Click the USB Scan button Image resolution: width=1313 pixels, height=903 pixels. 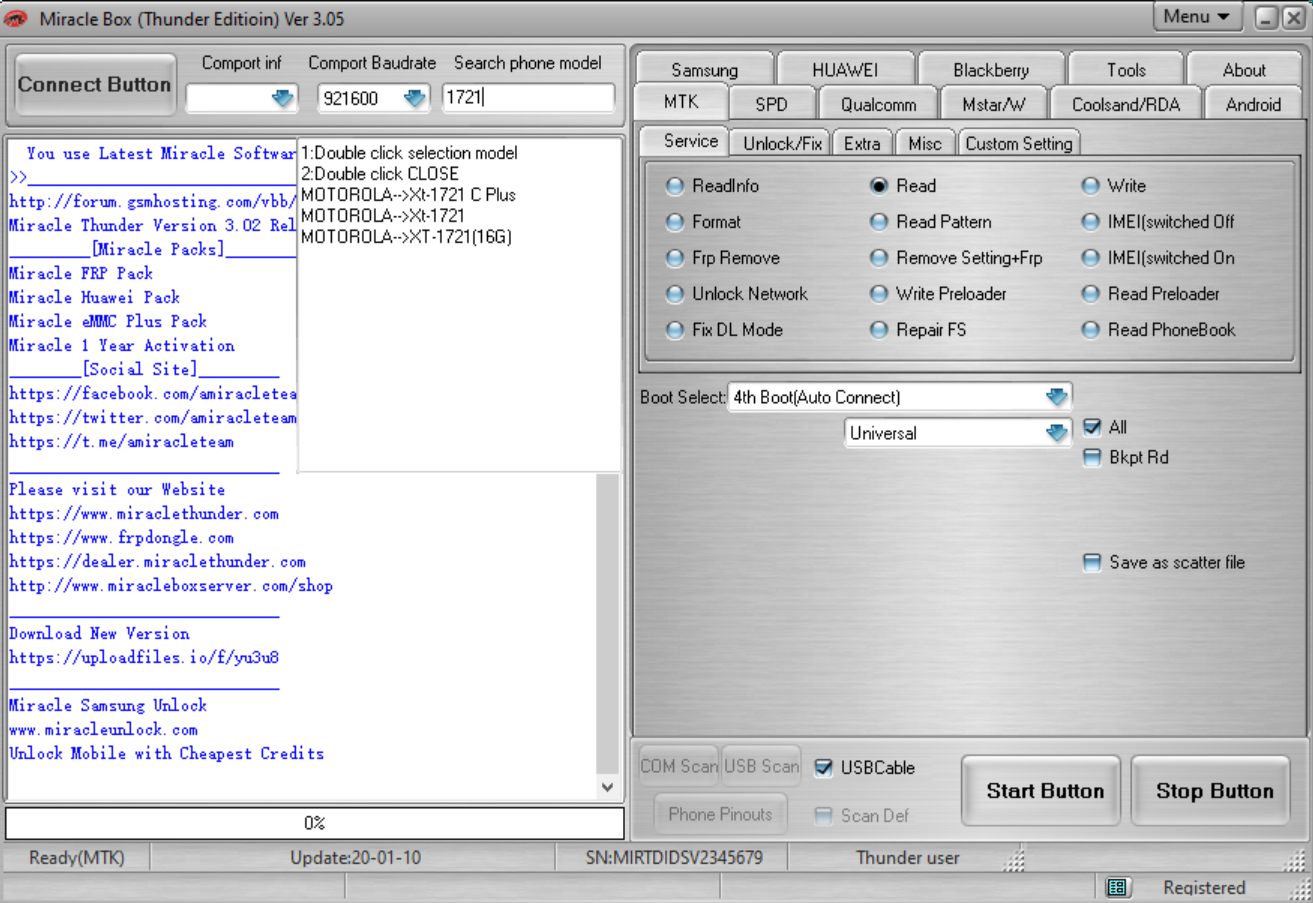pos(761,767)
